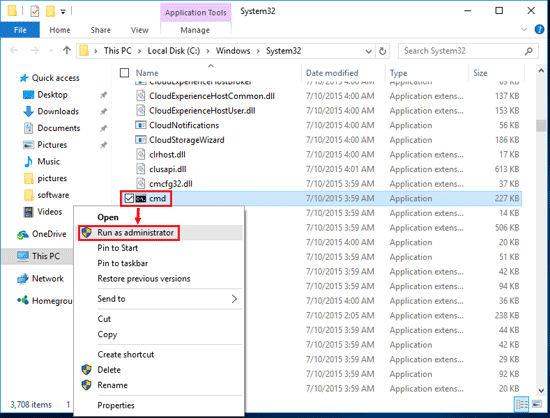Click the search magnifier icon
Viewport: 550px width, 418px height.
tap(529, 51)
